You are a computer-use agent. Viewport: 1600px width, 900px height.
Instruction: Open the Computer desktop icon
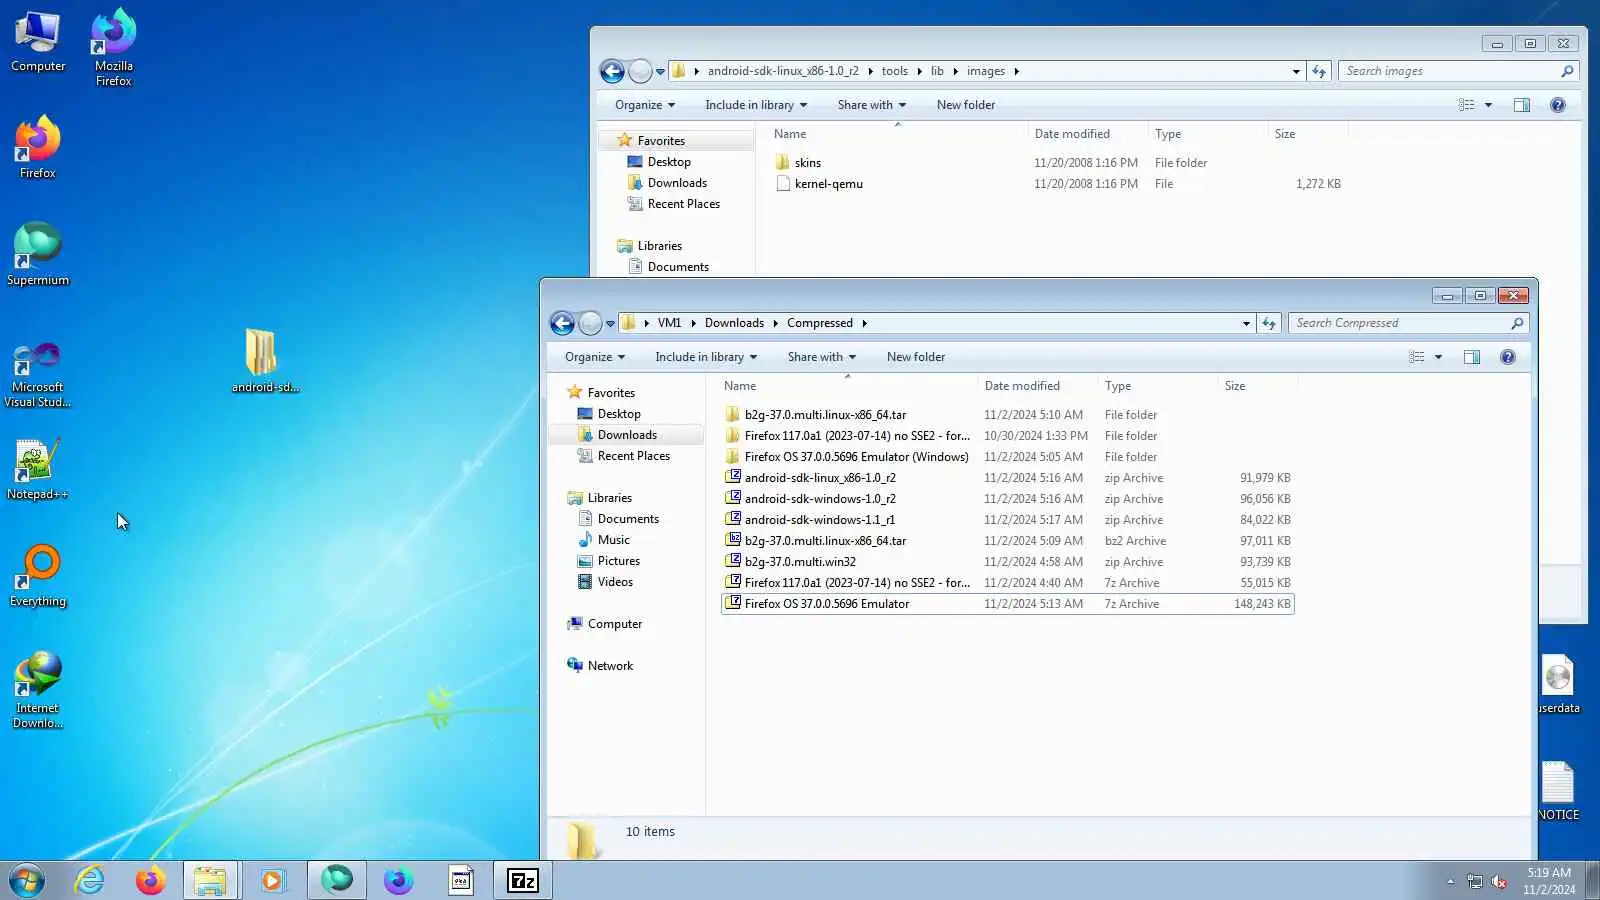pyautogui.click(x=38, y=42)
